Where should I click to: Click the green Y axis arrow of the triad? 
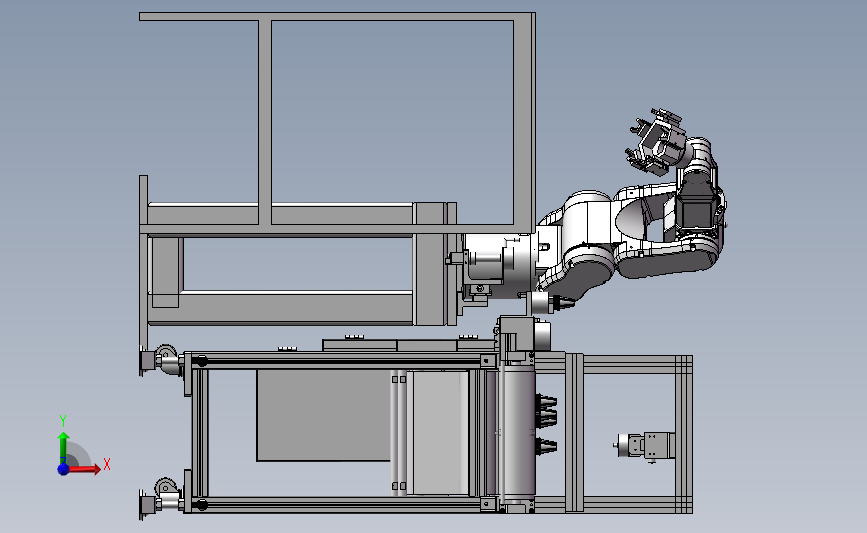point(63,448)
